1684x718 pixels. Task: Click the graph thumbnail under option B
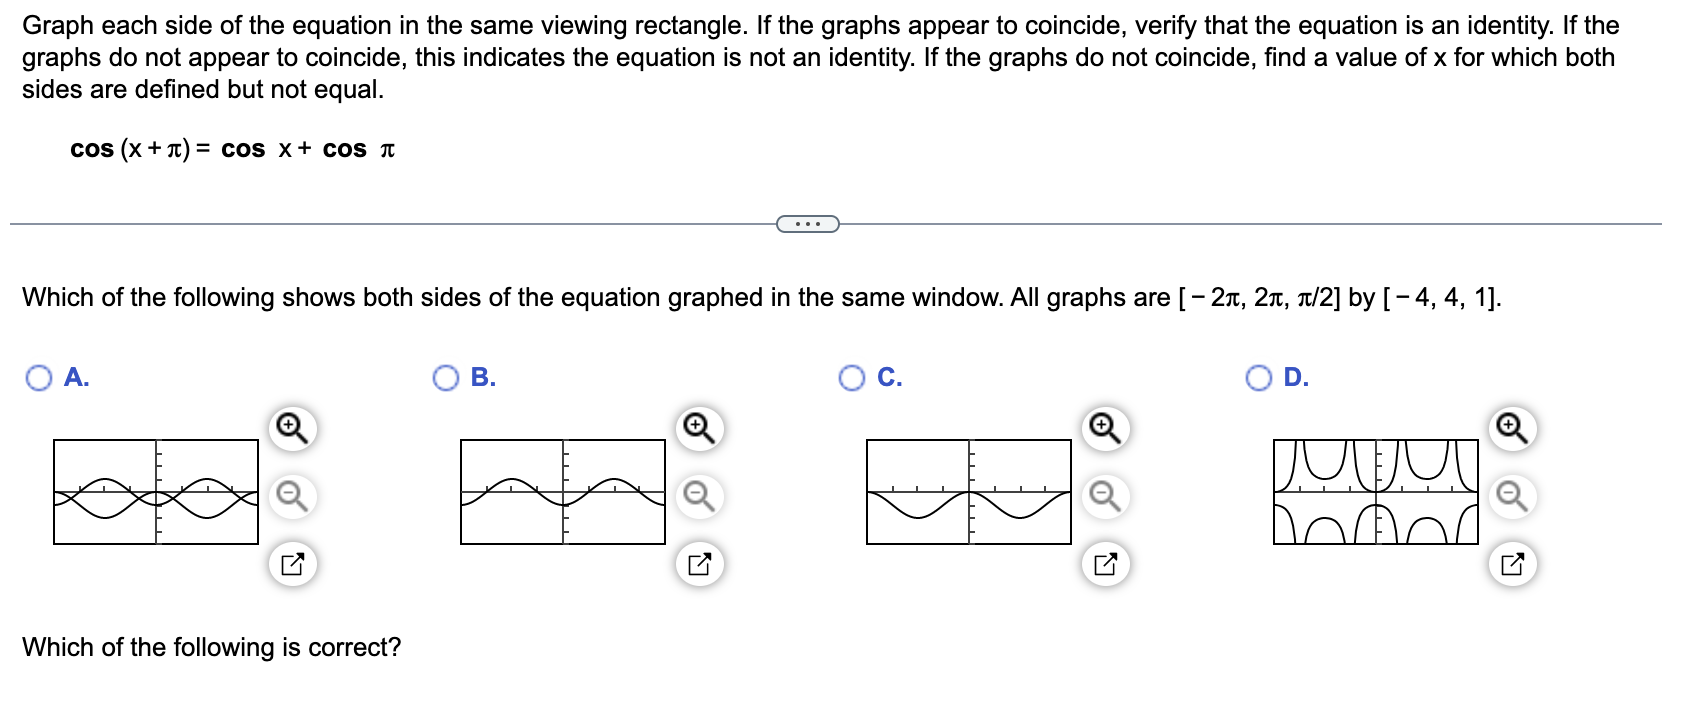tap(562, 493)
